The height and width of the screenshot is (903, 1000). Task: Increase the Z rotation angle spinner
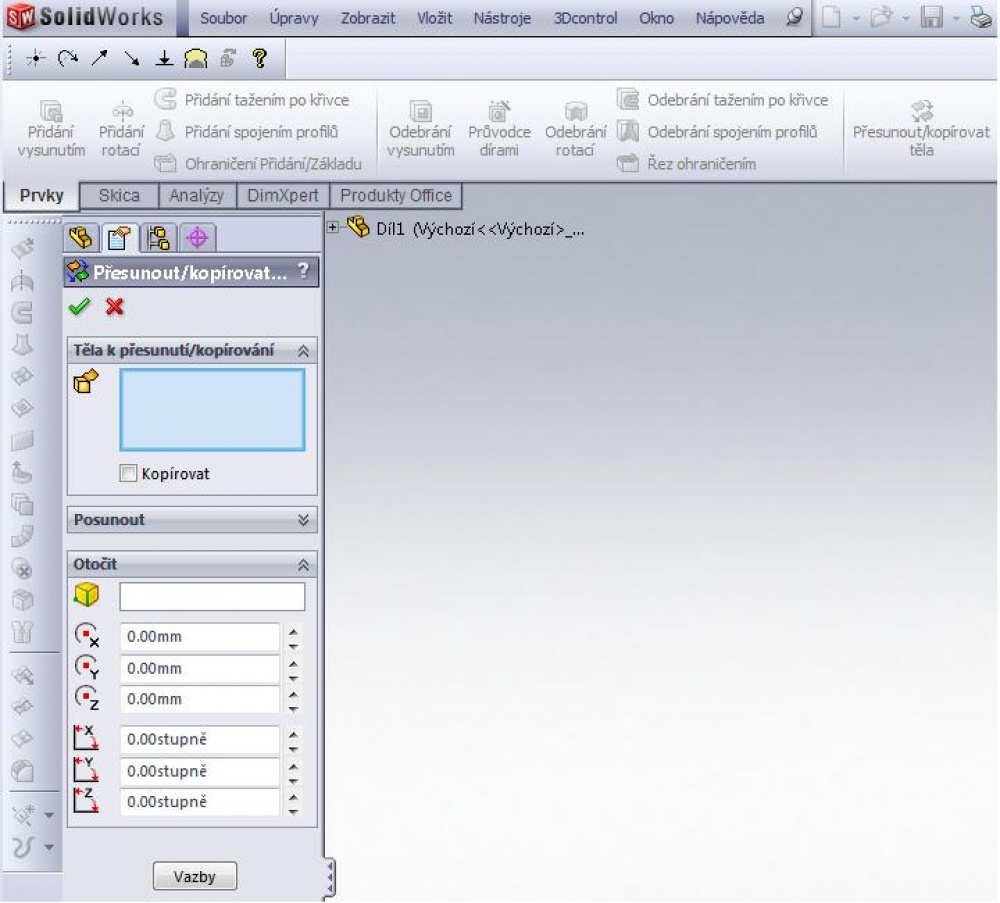click(293, 797)
